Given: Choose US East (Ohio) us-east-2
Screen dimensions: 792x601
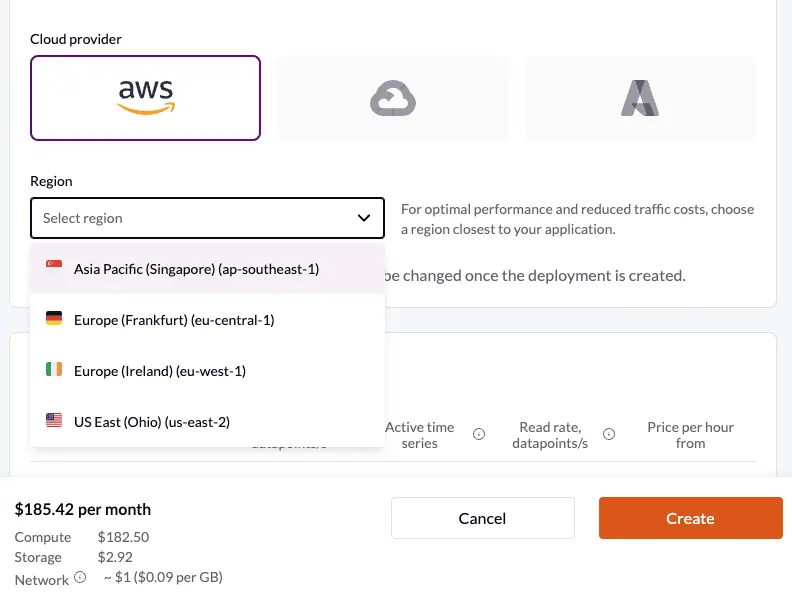Looking at the screenshot, I should [152, 422].
